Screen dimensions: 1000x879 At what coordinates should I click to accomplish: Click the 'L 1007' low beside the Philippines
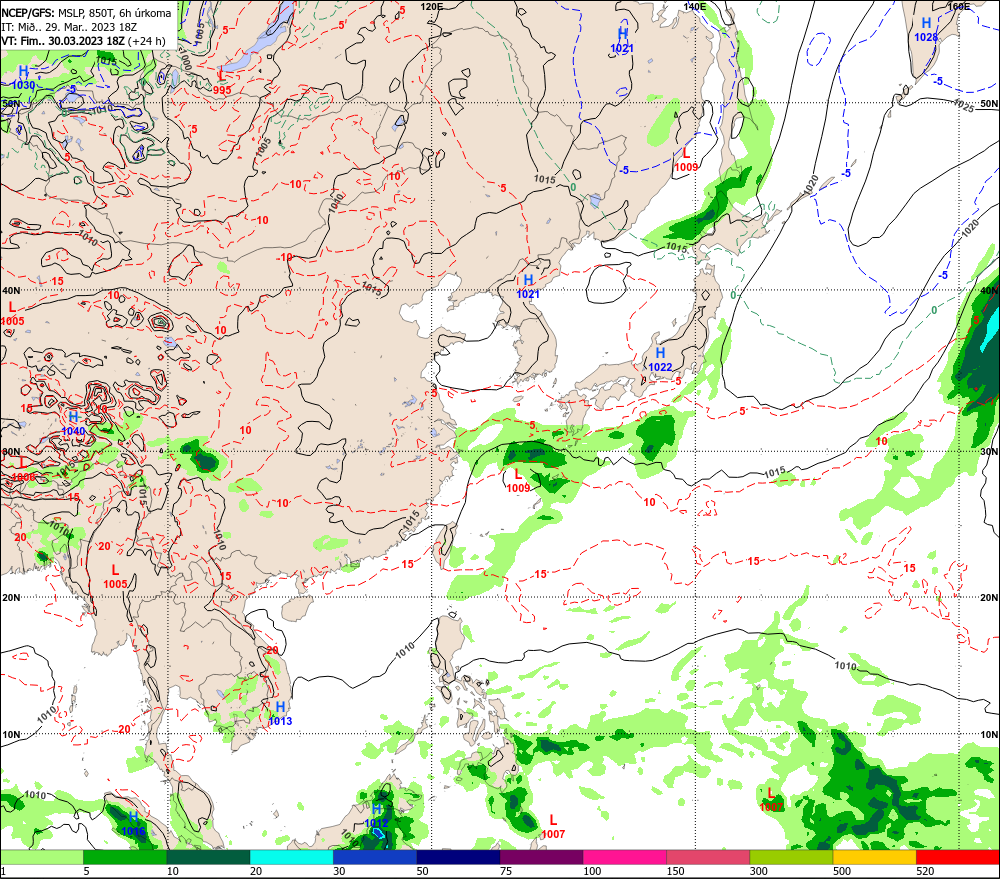tap(553, 827)
